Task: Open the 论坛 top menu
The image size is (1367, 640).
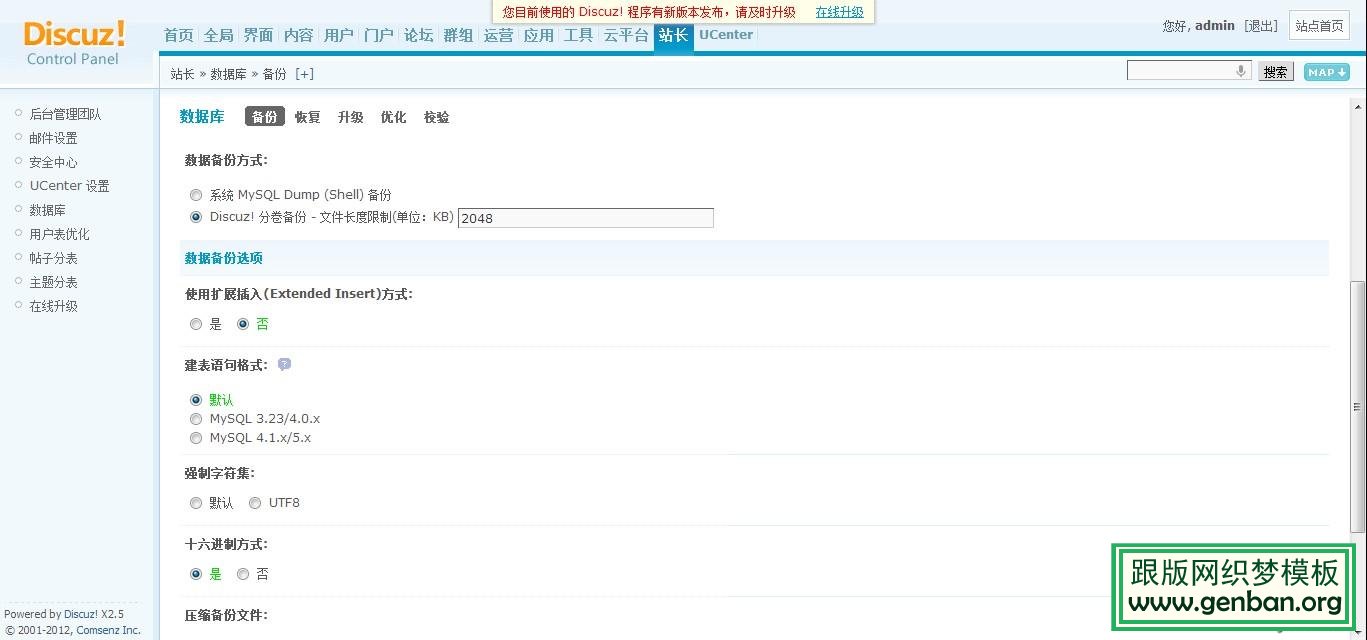Action: (x=419, y=35)
